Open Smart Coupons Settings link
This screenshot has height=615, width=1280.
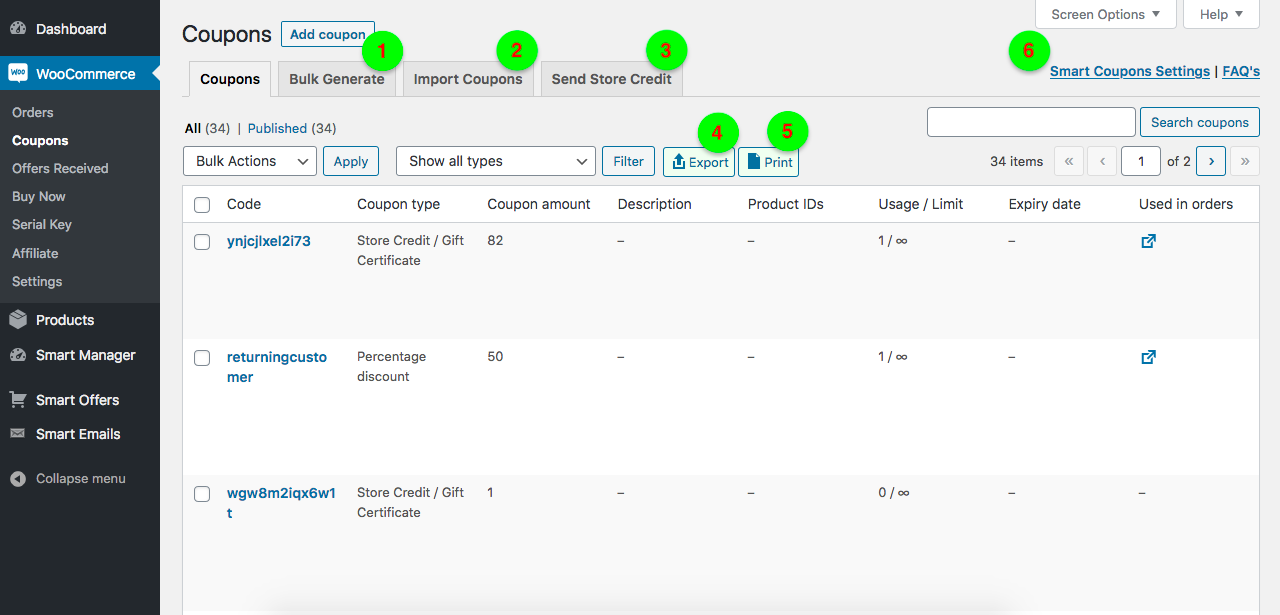pos(1130,72)
